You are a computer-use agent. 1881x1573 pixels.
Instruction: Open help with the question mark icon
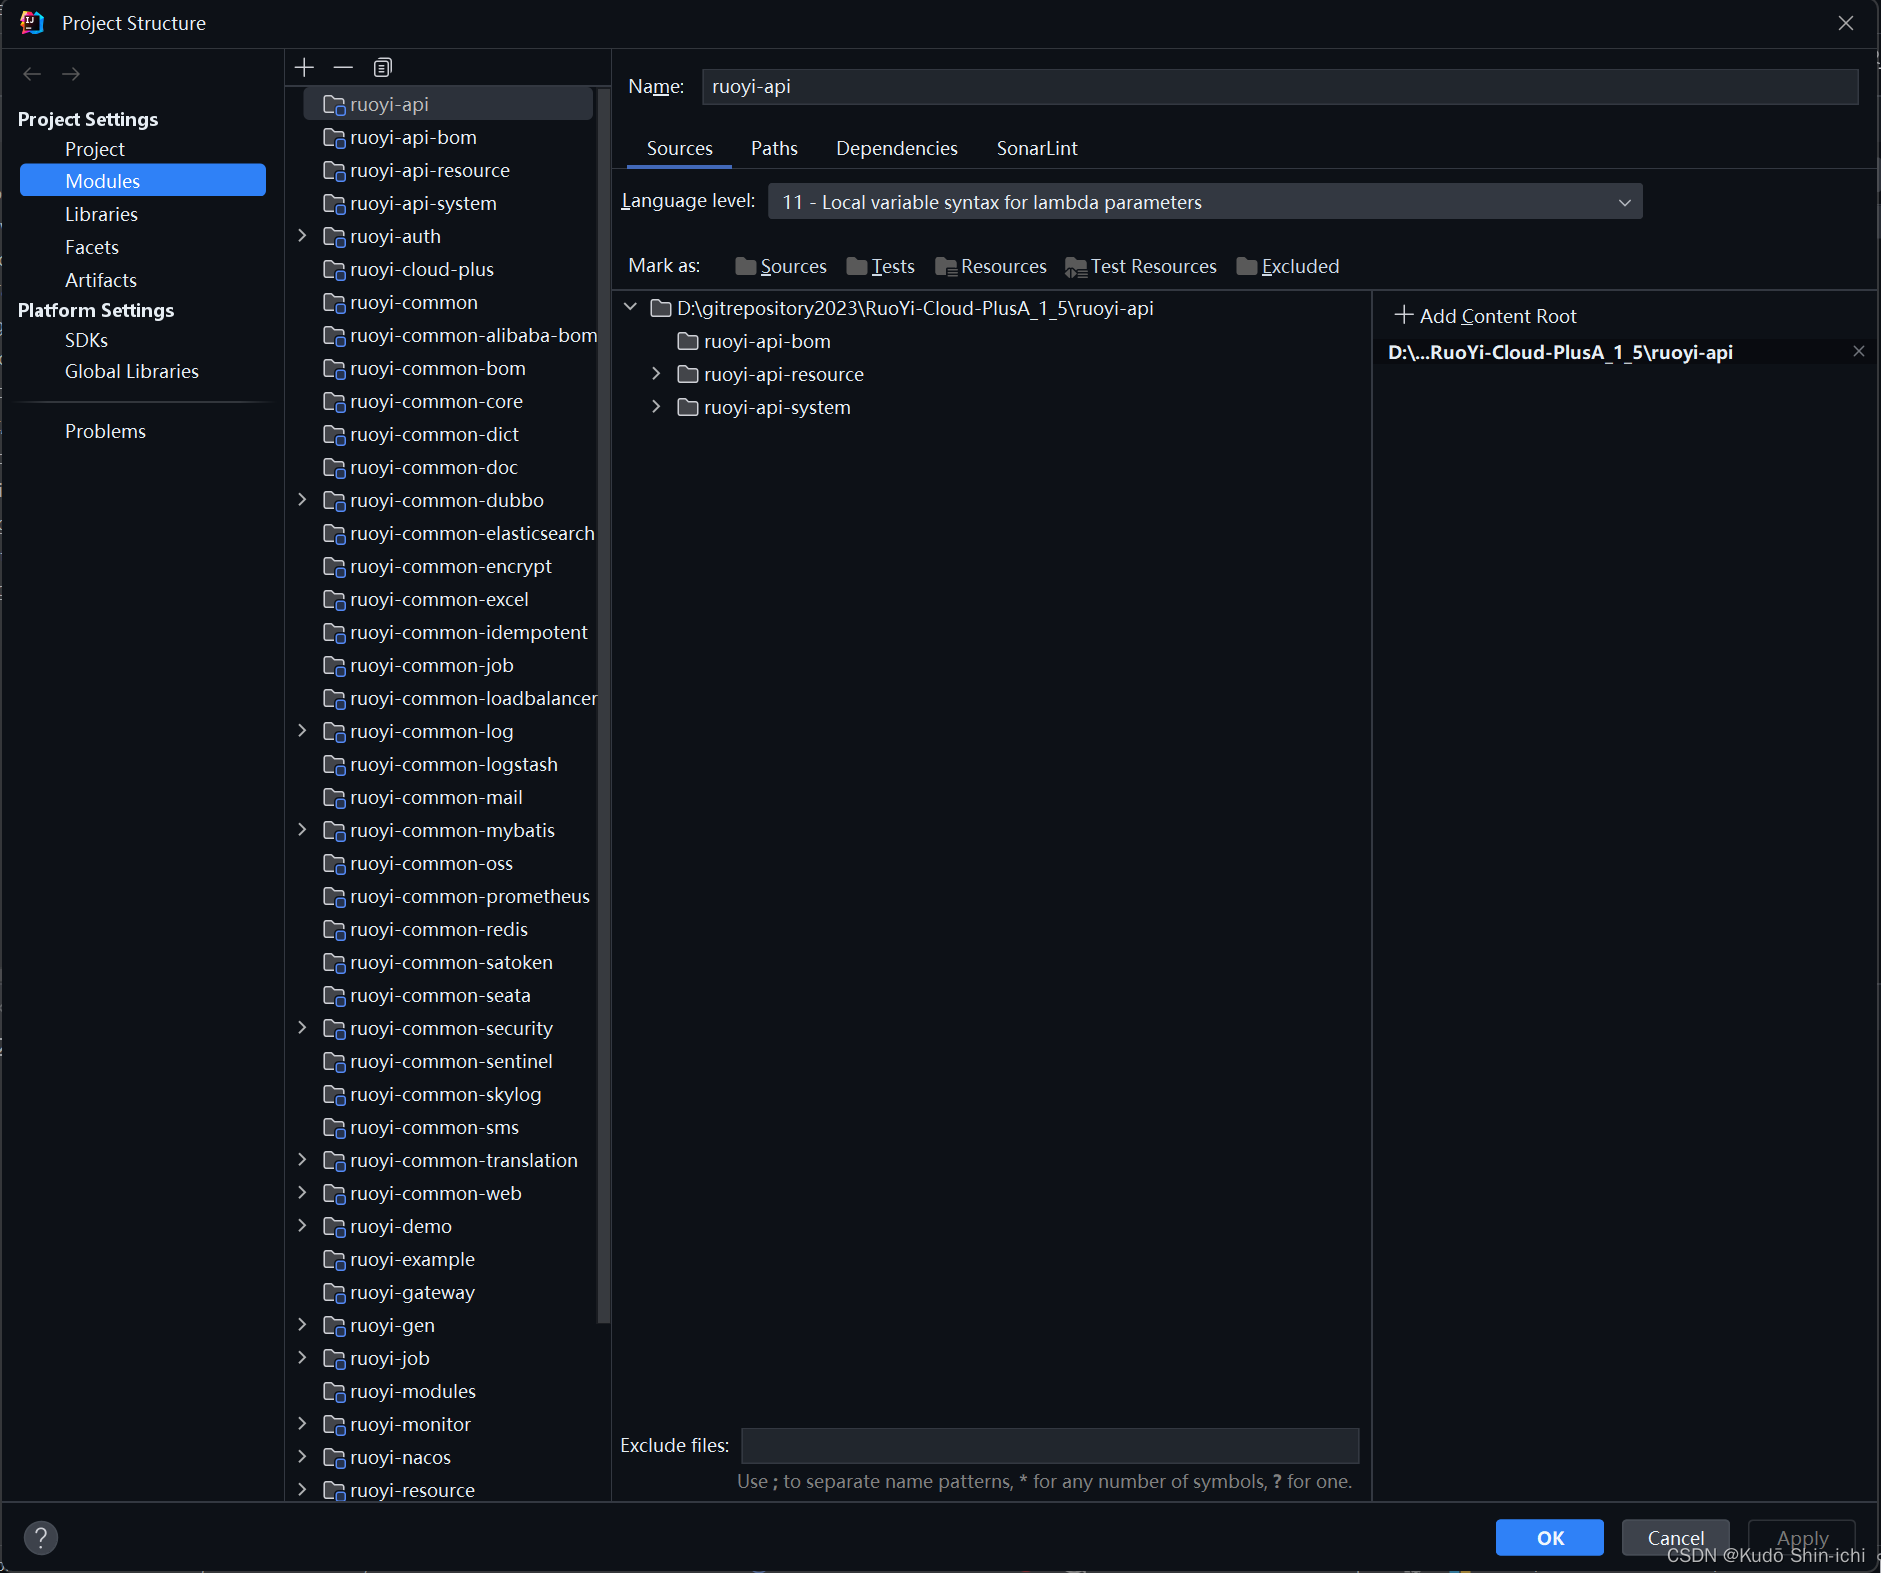(41, 1537)
